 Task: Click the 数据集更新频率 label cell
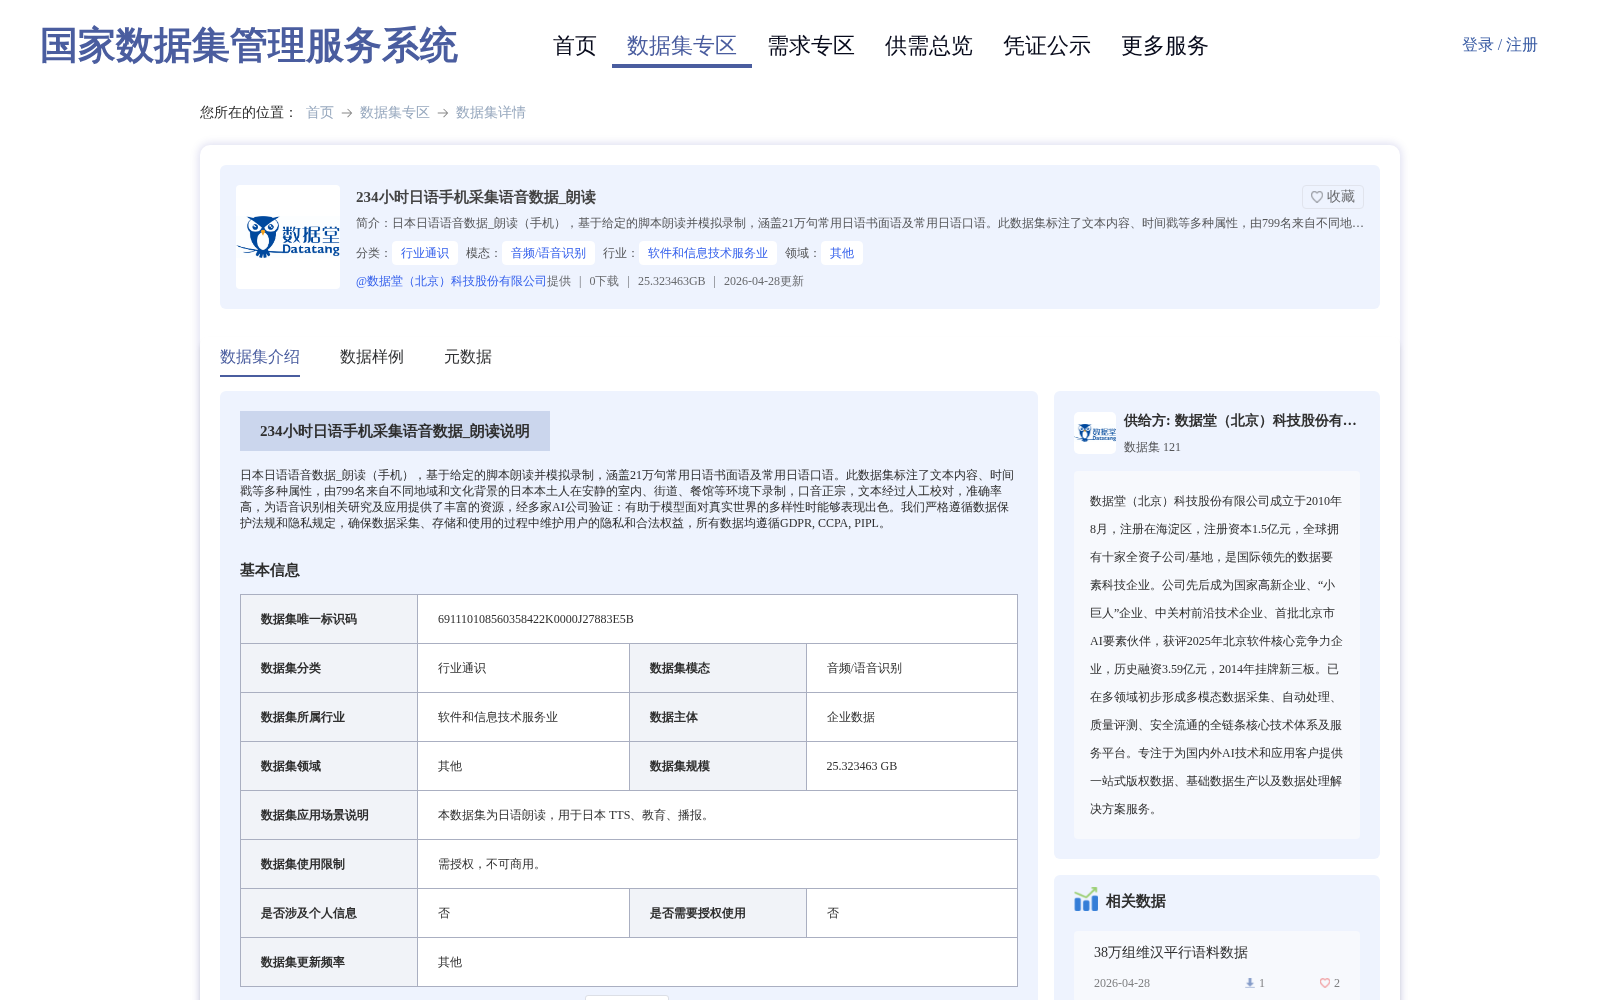tap(329, 962)
